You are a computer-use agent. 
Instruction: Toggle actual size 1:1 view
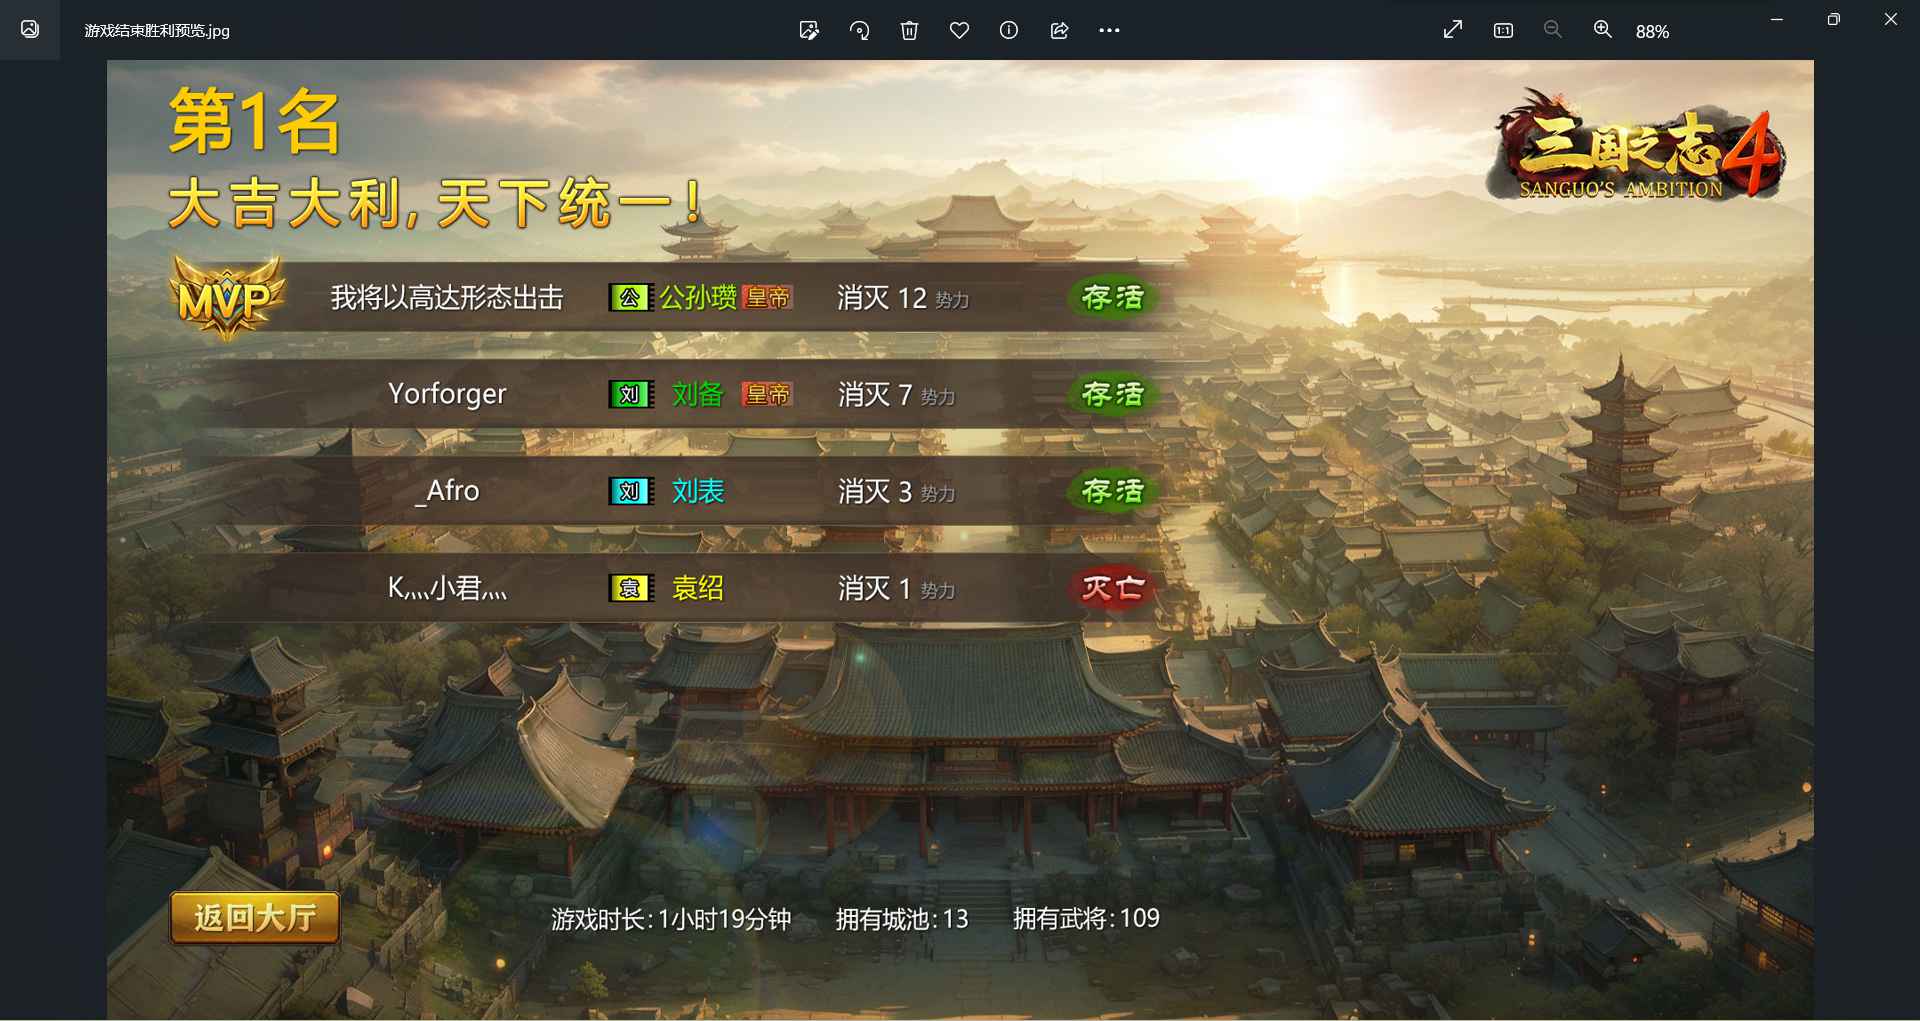[x=1503, y=31]
